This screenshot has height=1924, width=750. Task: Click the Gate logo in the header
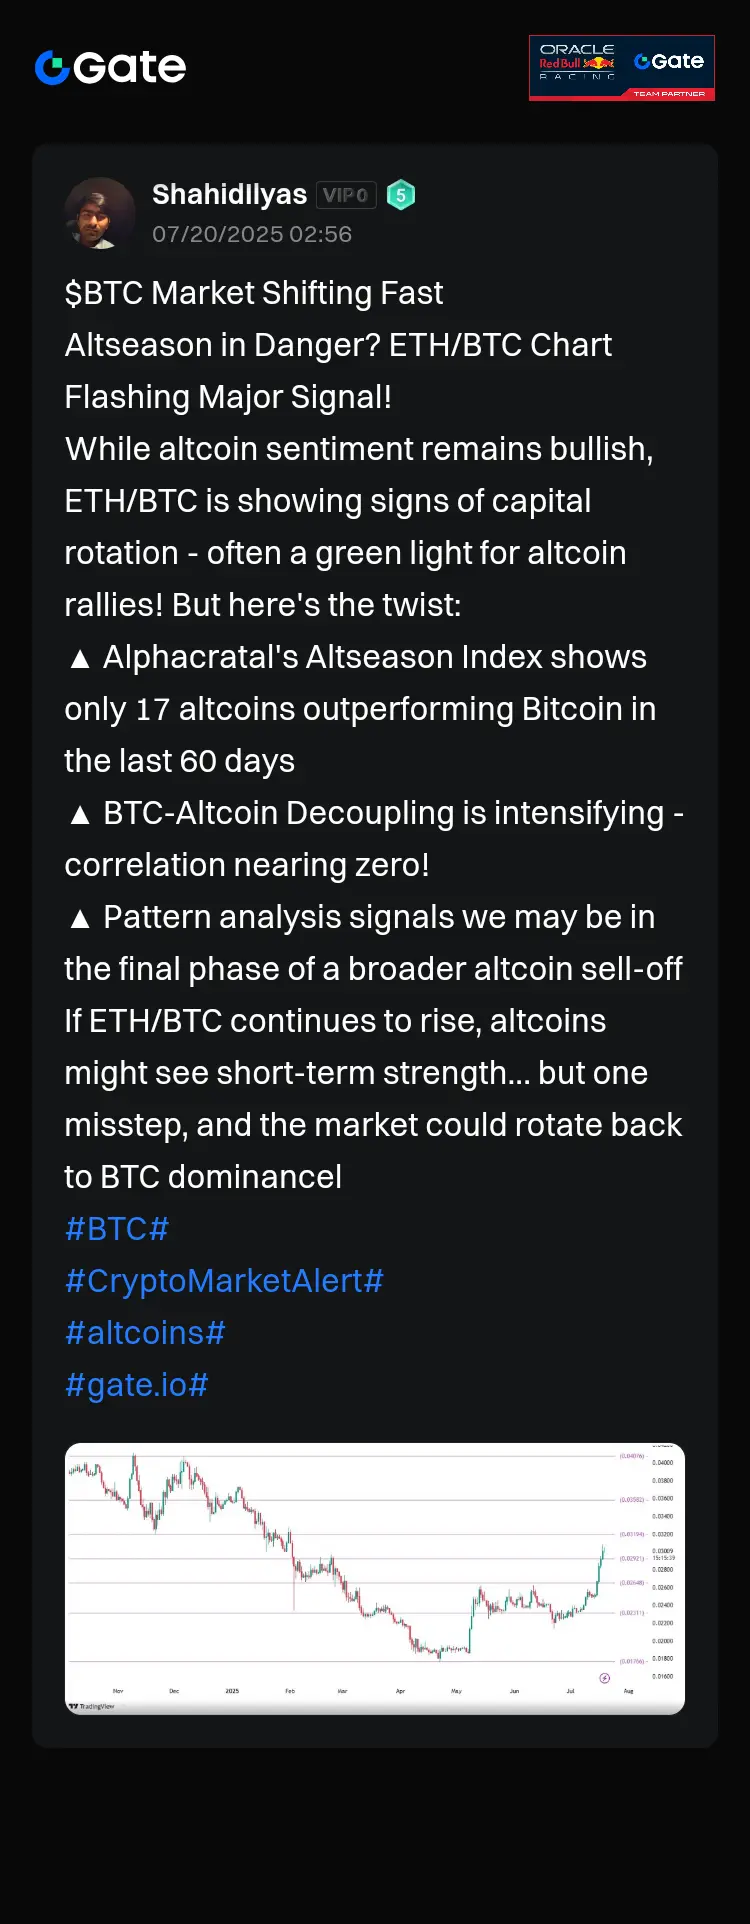tap(110, 67)
